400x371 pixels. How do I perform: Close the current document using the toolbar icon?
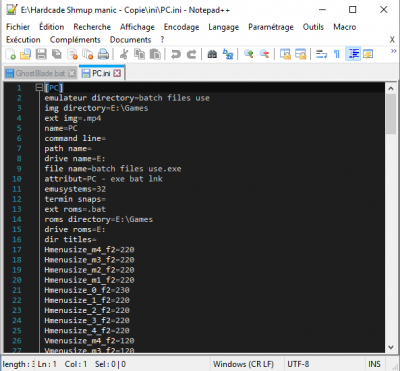click(72, 54)
